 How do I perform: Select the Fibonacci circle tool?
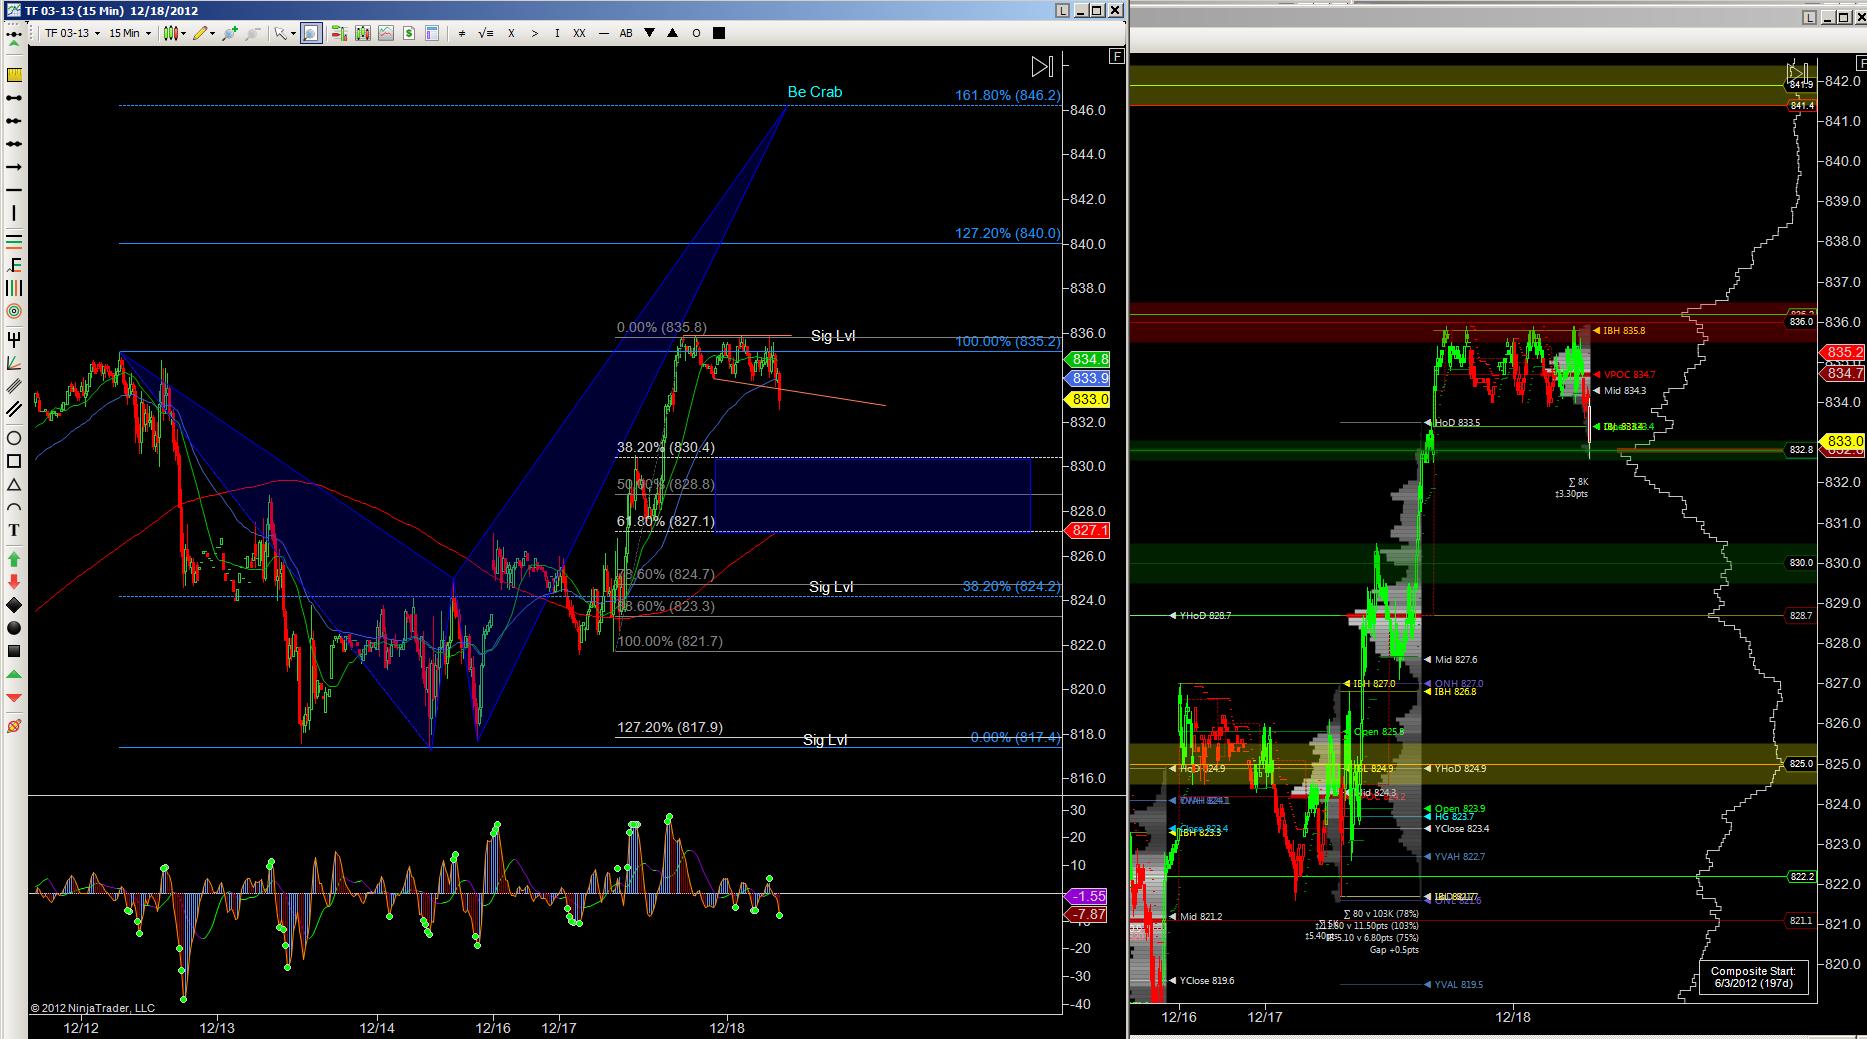tap(14, 311)
